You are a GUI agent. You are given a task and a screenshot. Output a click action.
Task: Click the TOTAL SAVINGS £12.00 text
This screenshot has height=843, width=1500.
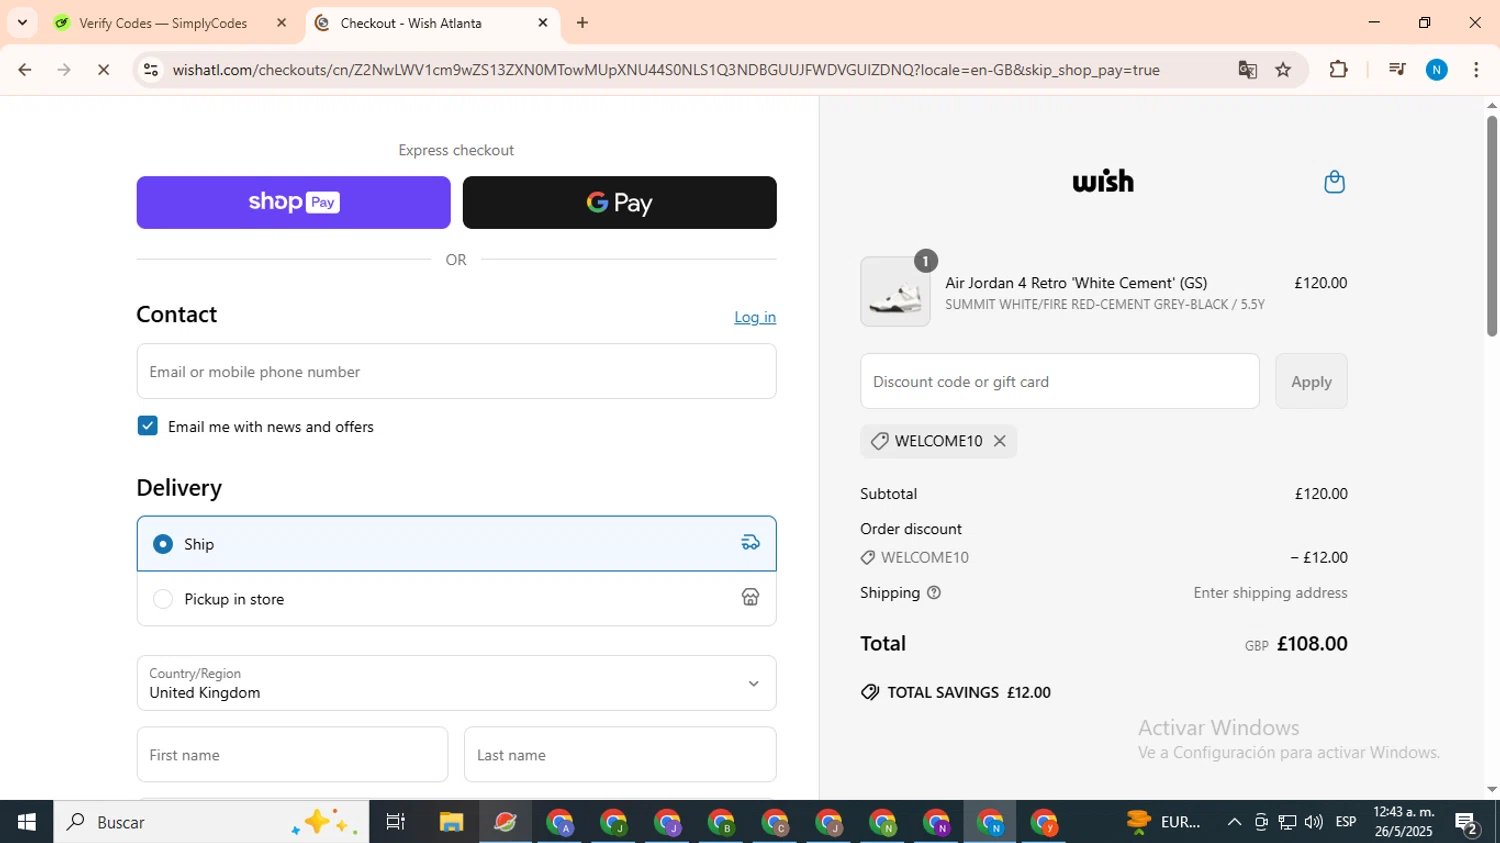coord(968,692)
